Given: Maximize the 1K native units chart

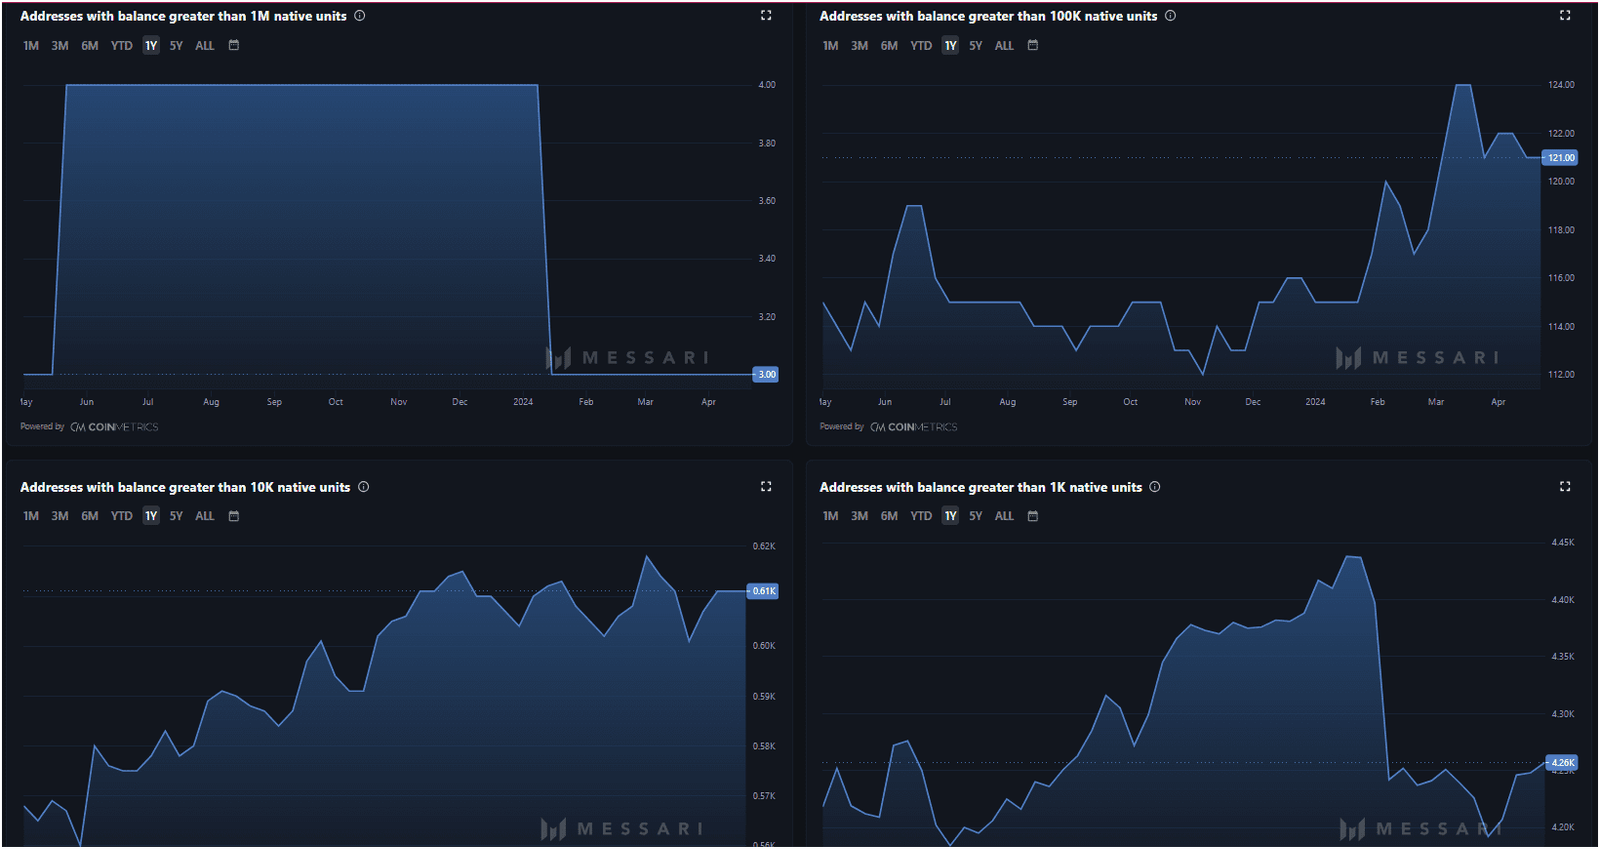Looking at the screenshot, I should point(1565,486).
